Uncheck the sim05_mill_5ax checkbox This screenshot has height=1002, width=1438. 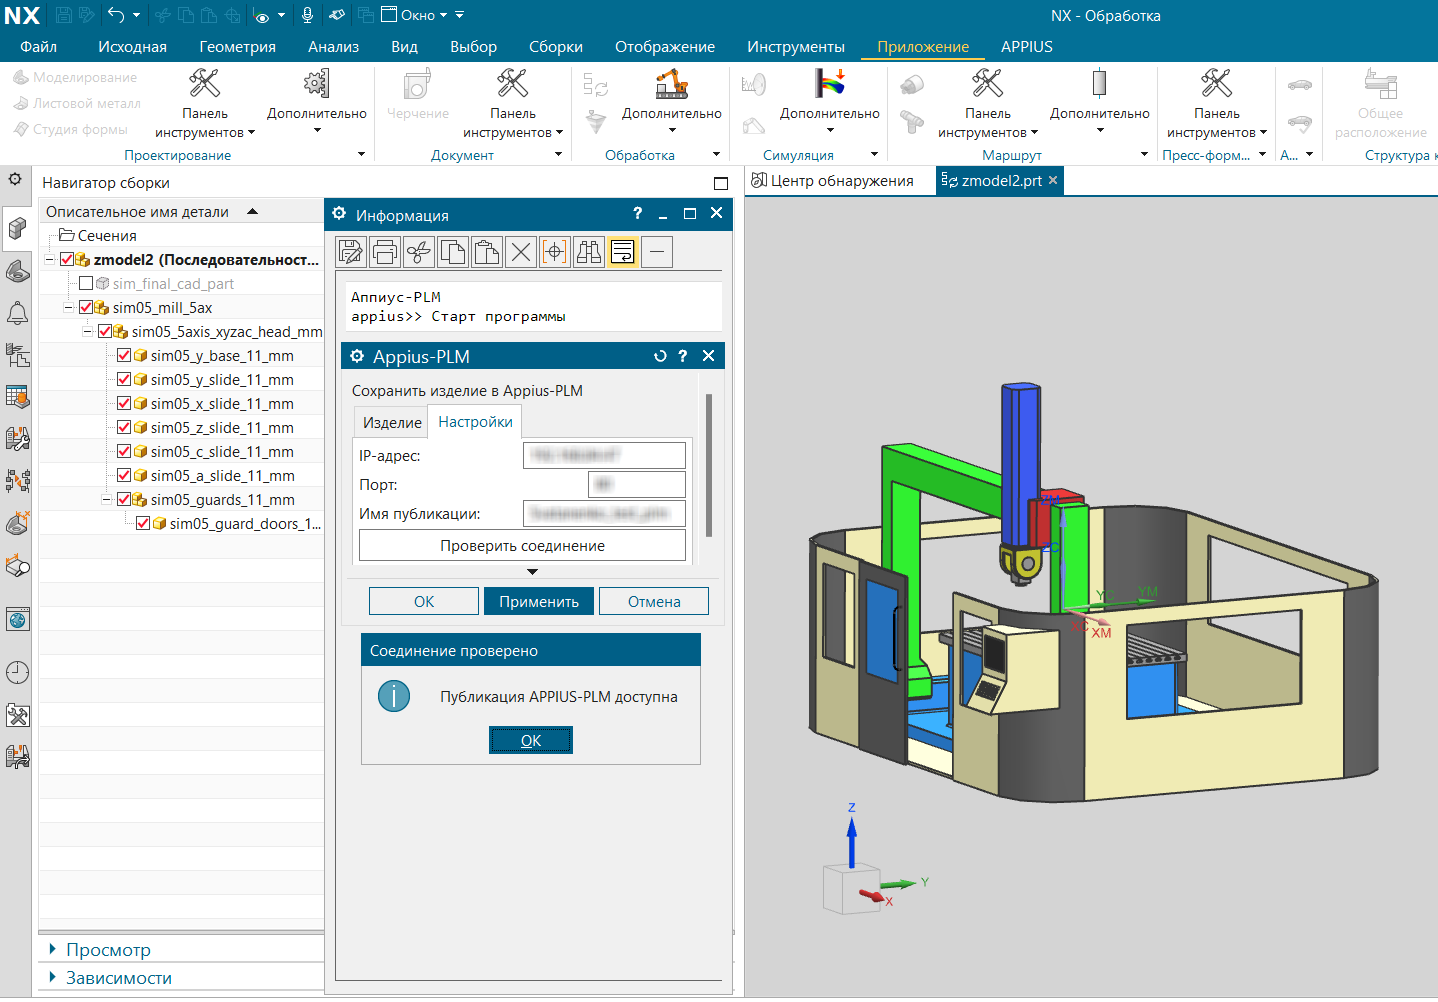point(86,308)
